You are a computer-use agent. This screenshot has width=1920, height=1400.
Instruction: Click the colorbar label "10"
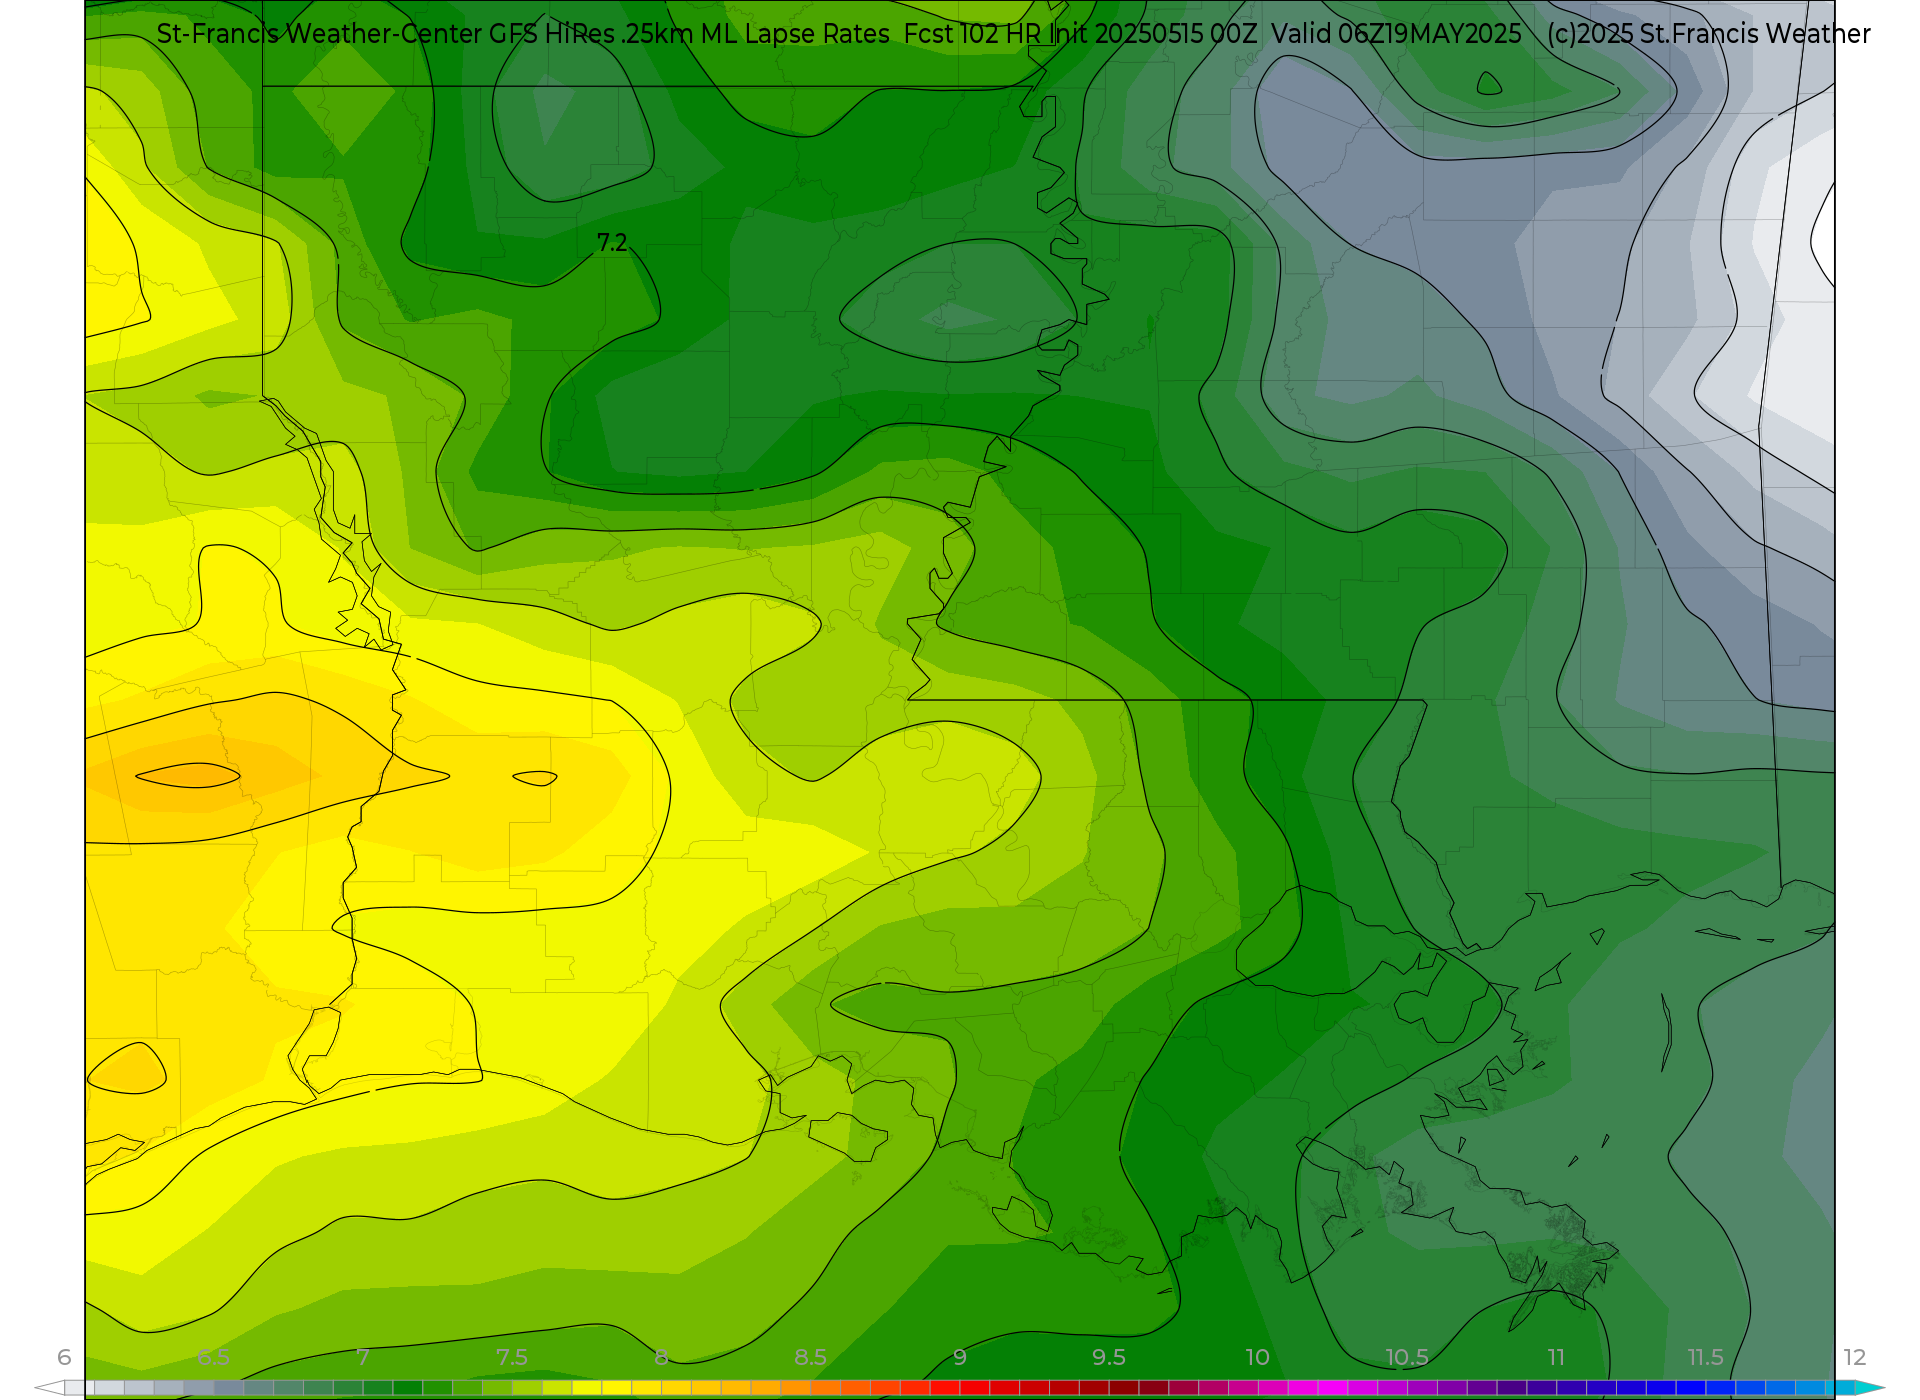[x=1258, y=1357]
